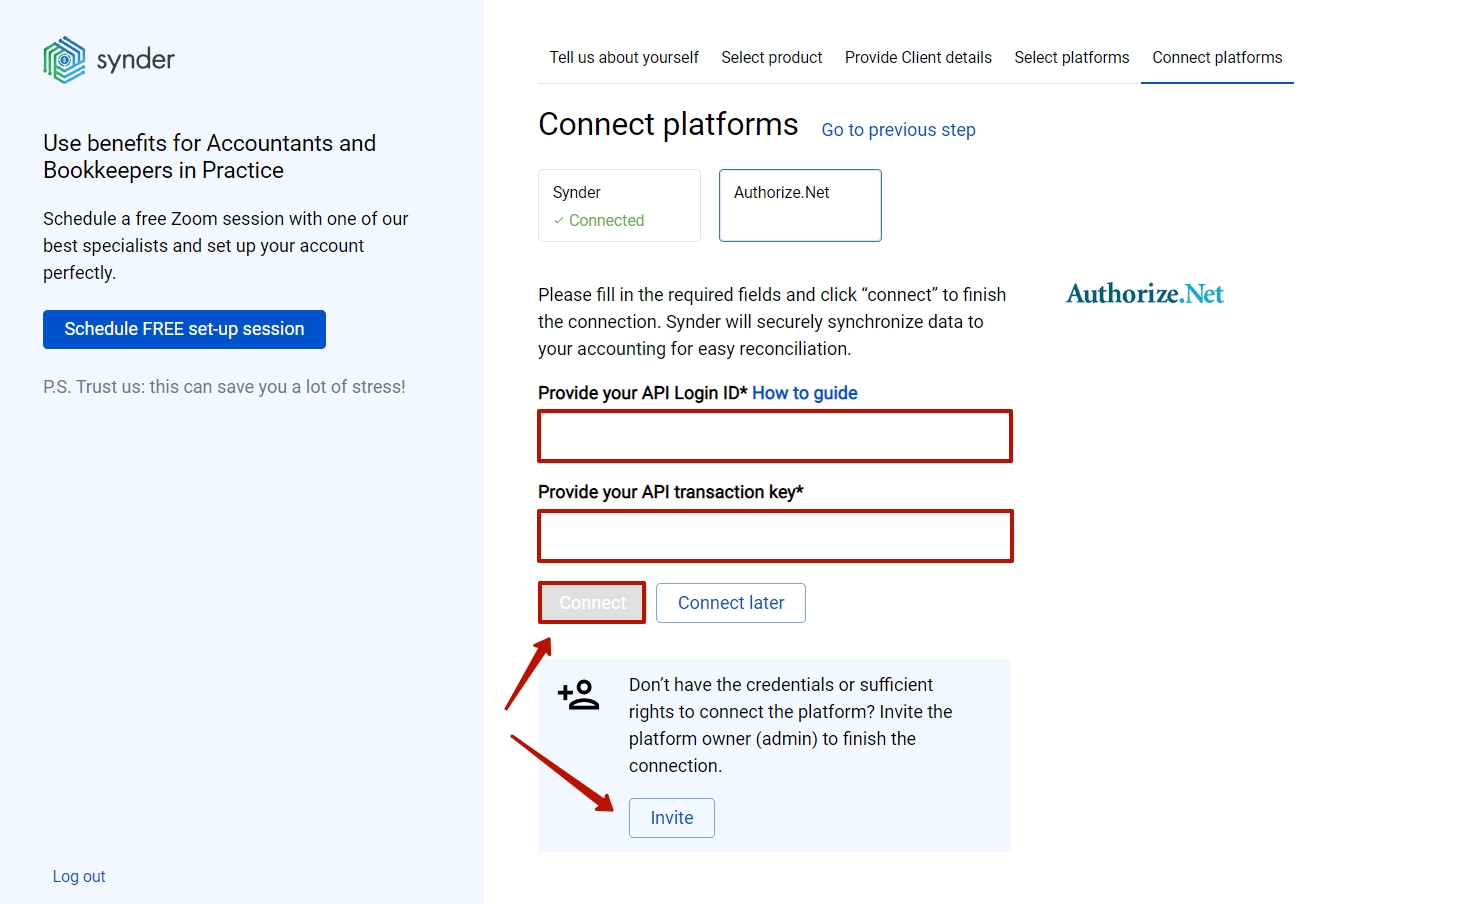
Task: Select the Synder Connected card
Action: click(618, 205)
